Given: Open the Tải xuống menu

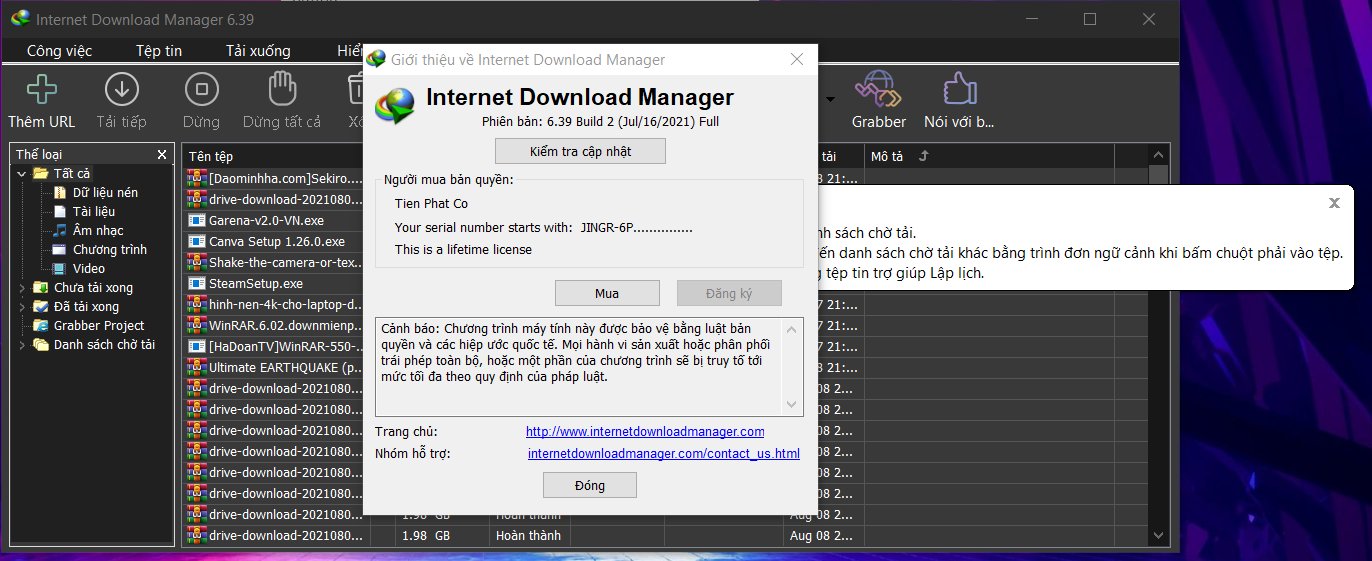Looking at the screenshot, I should [x=258, y=51].
